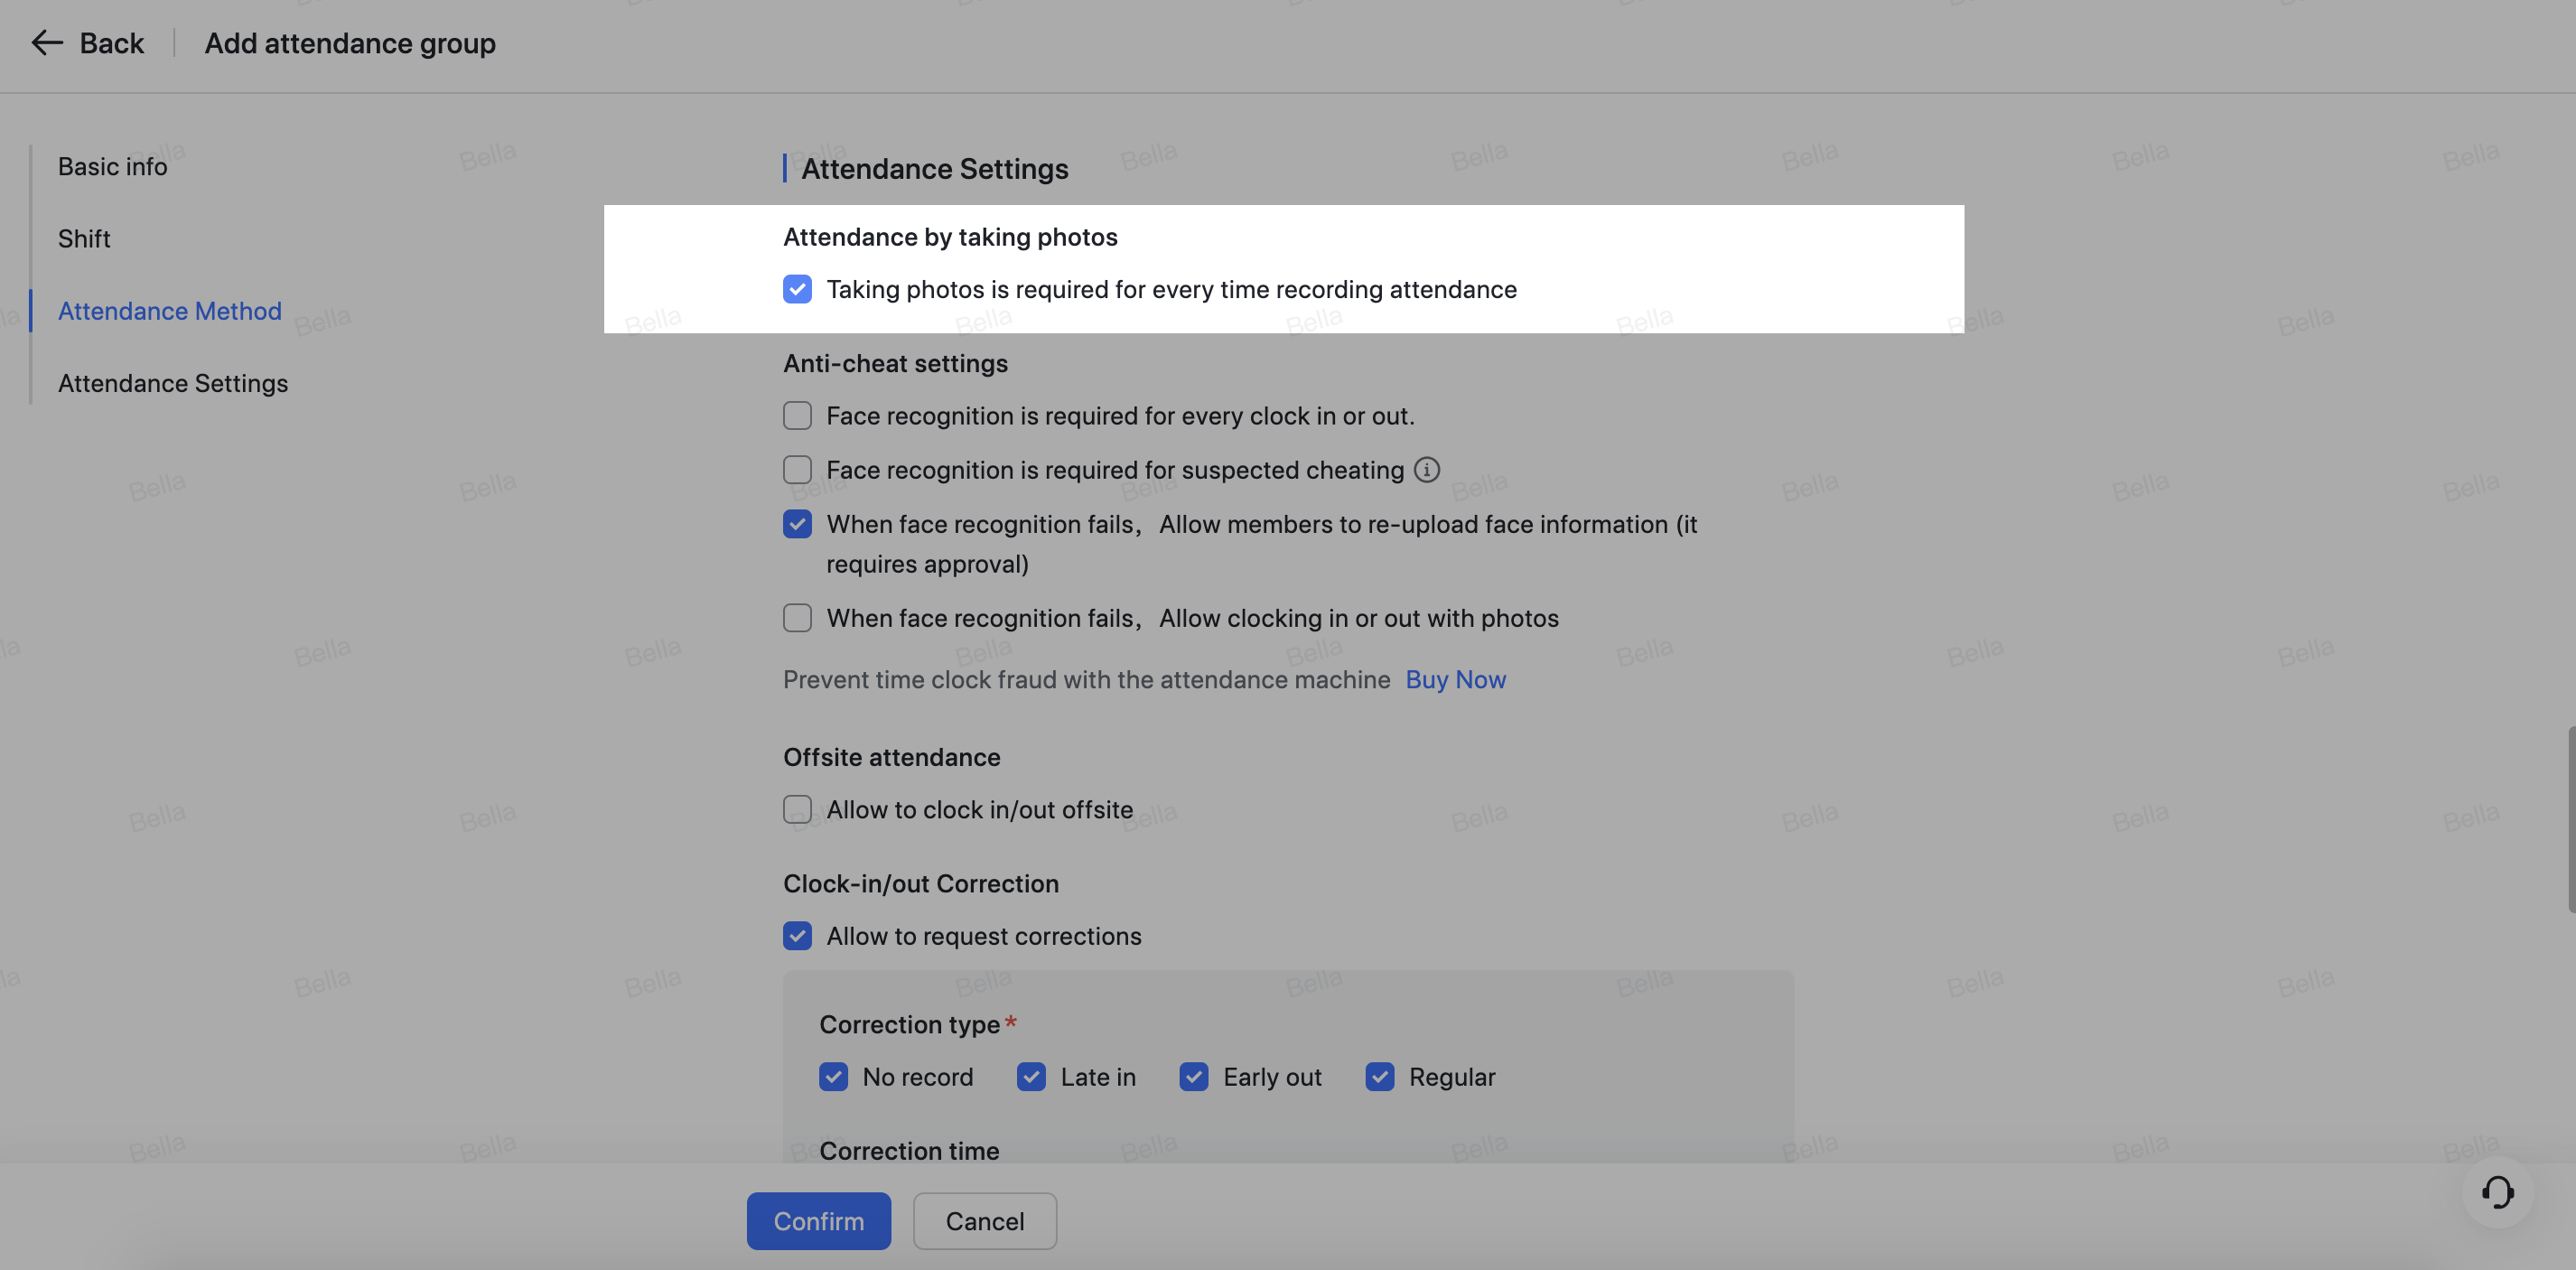Uncheck the No record correction type

pyautogui.click(x=833, y=1077)
